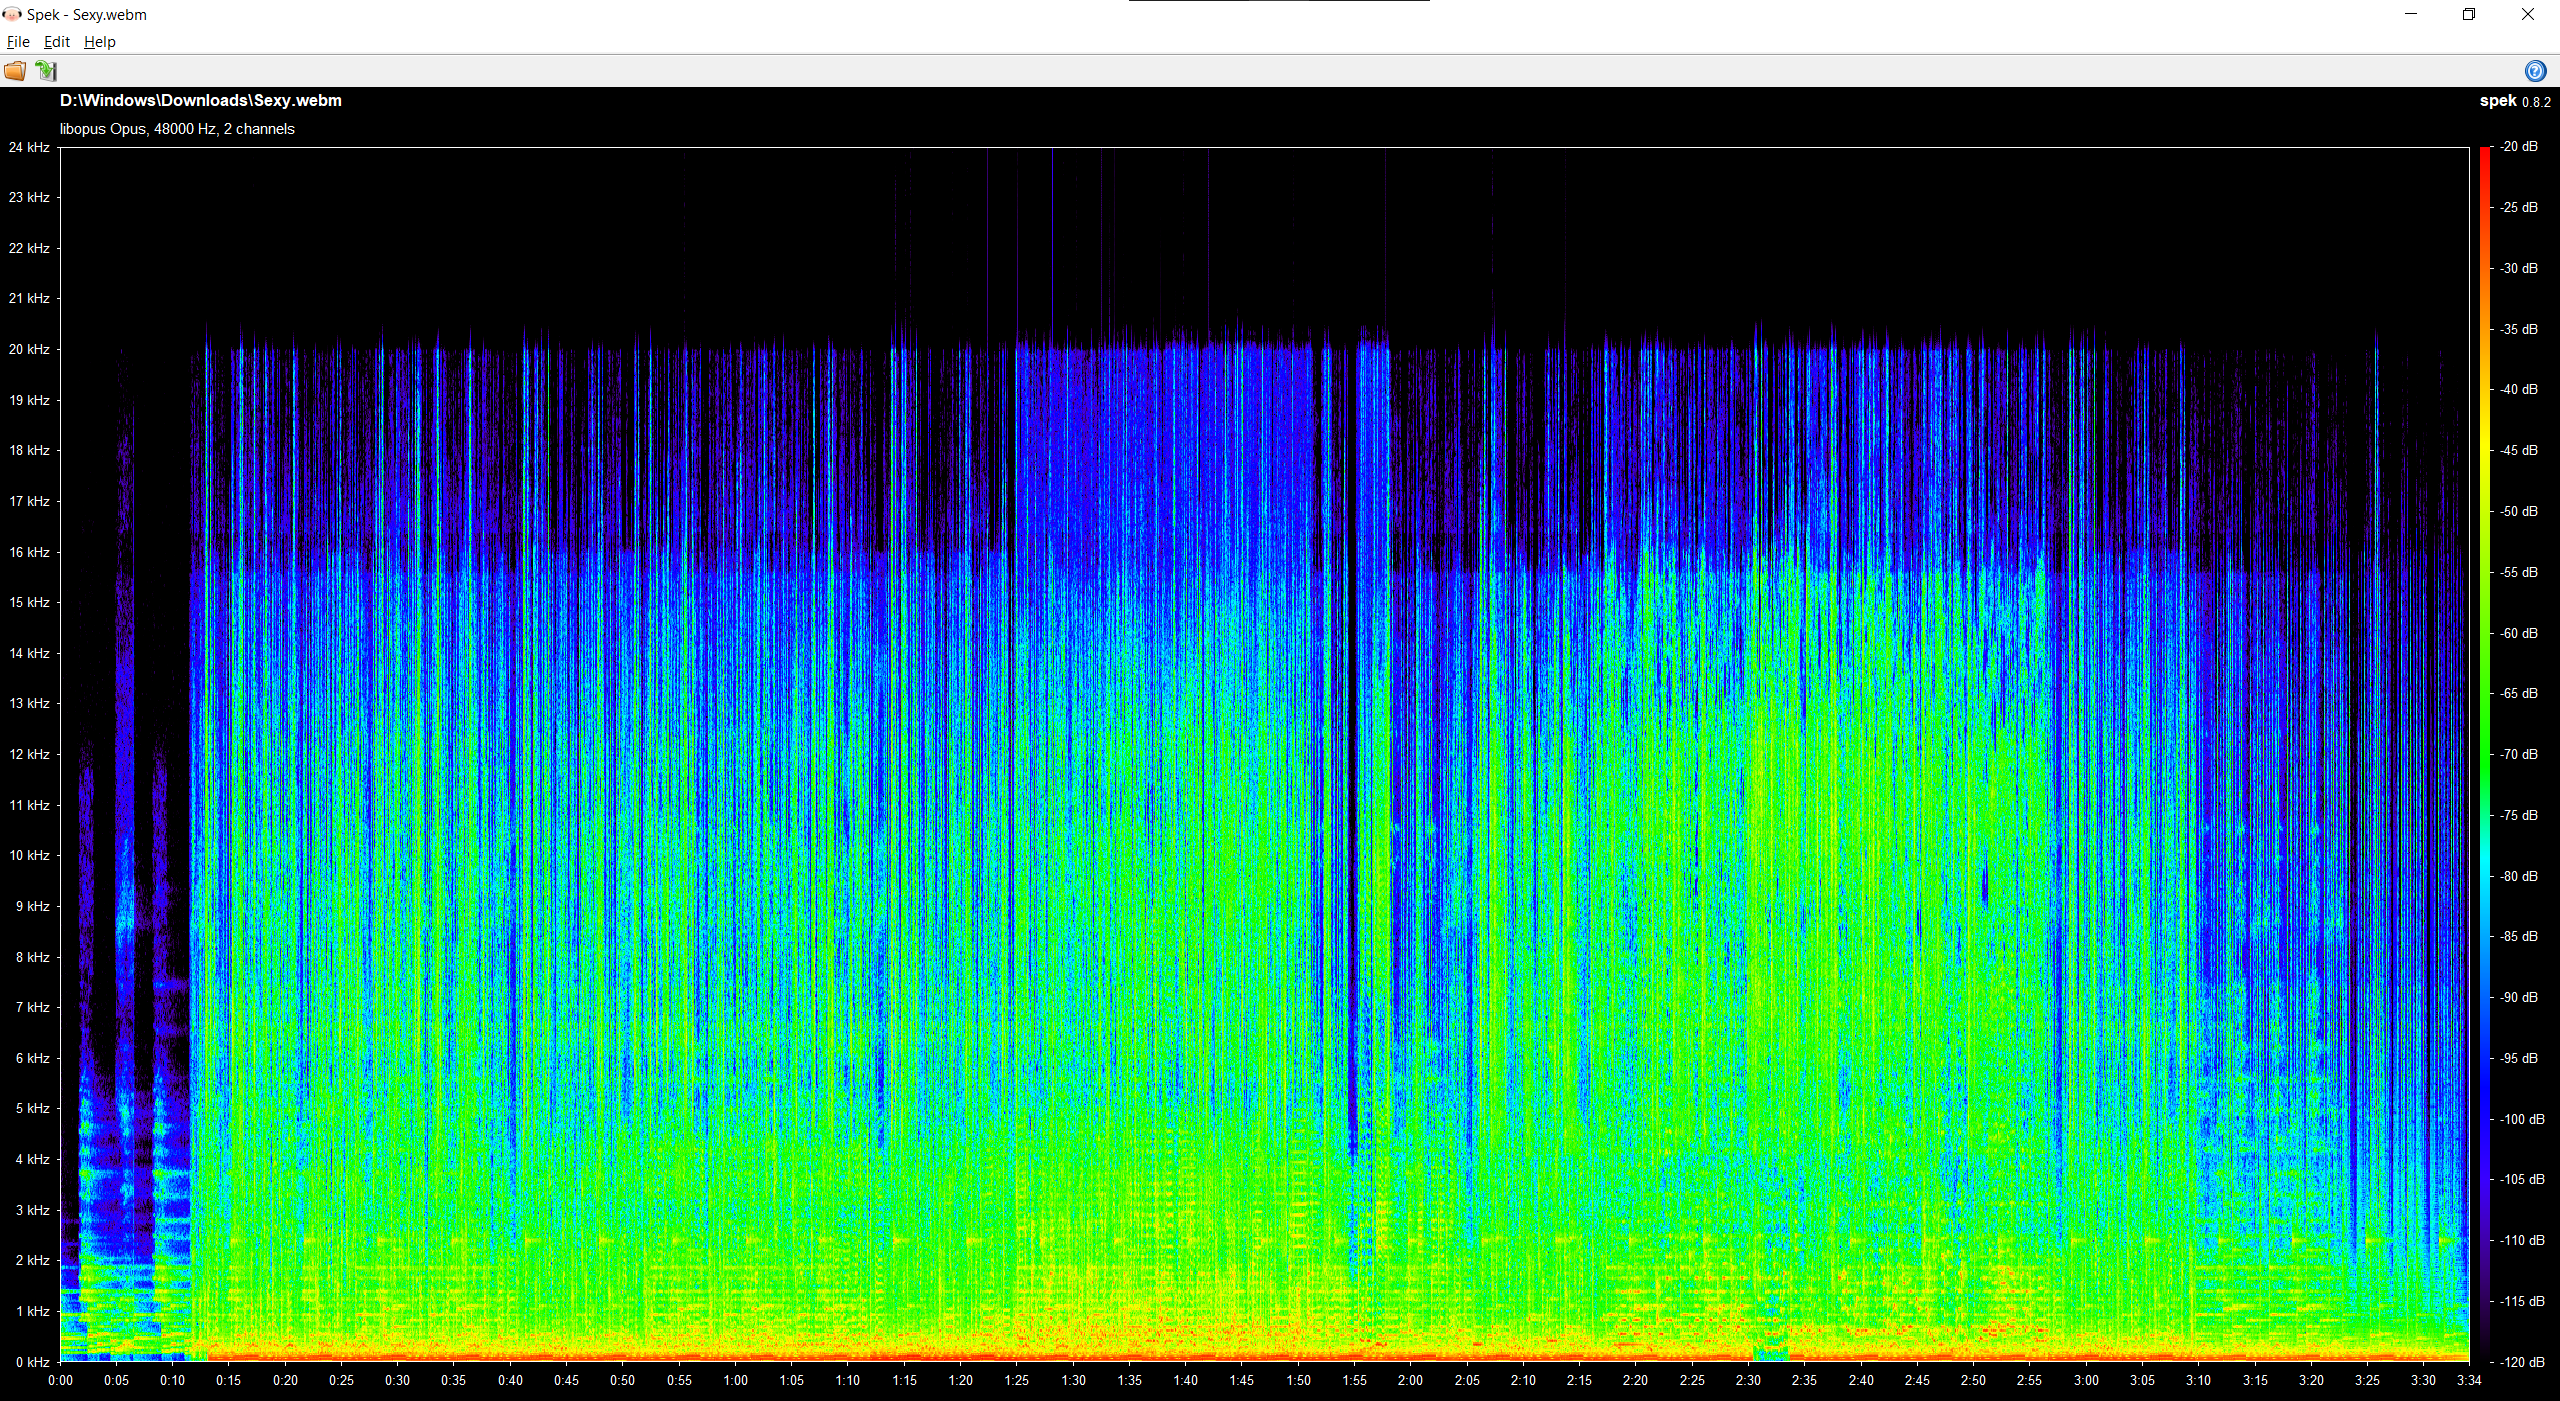Open the Help menu
This screenshot has width=2560, height=1401.
pos(99,42)
